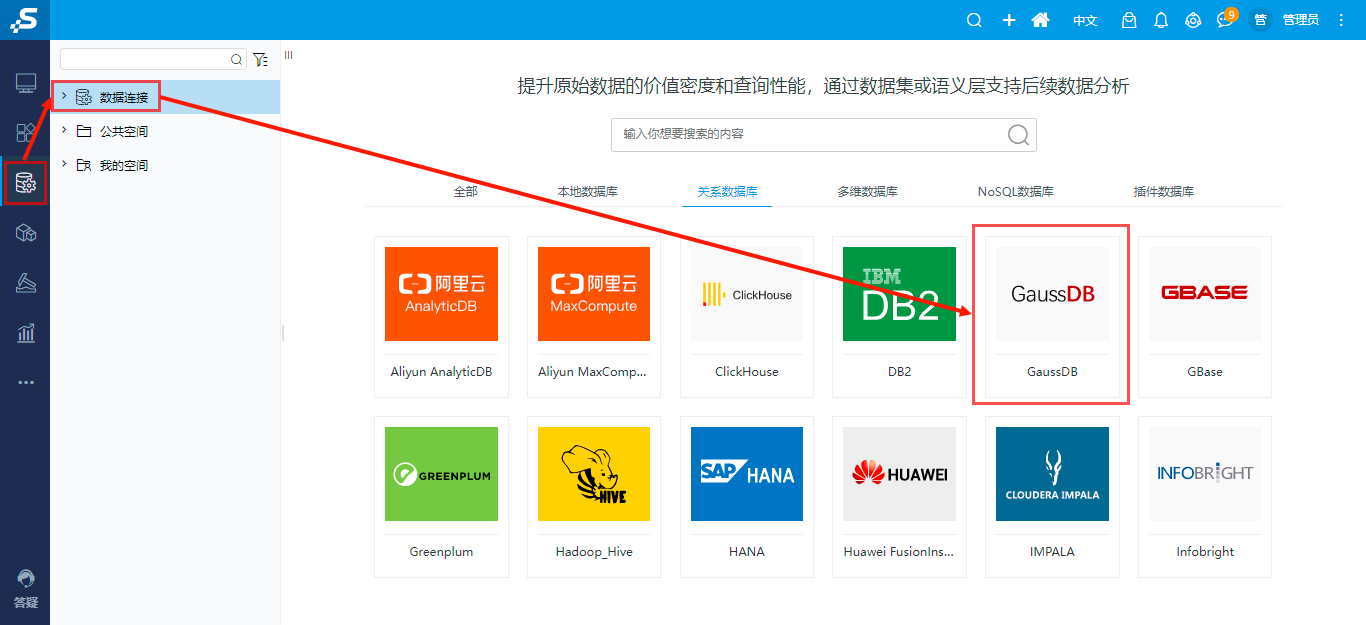This screenshot has height=625, width=1366.
Task: Click the 管 user avatar
Action: tap(1260, 20)
